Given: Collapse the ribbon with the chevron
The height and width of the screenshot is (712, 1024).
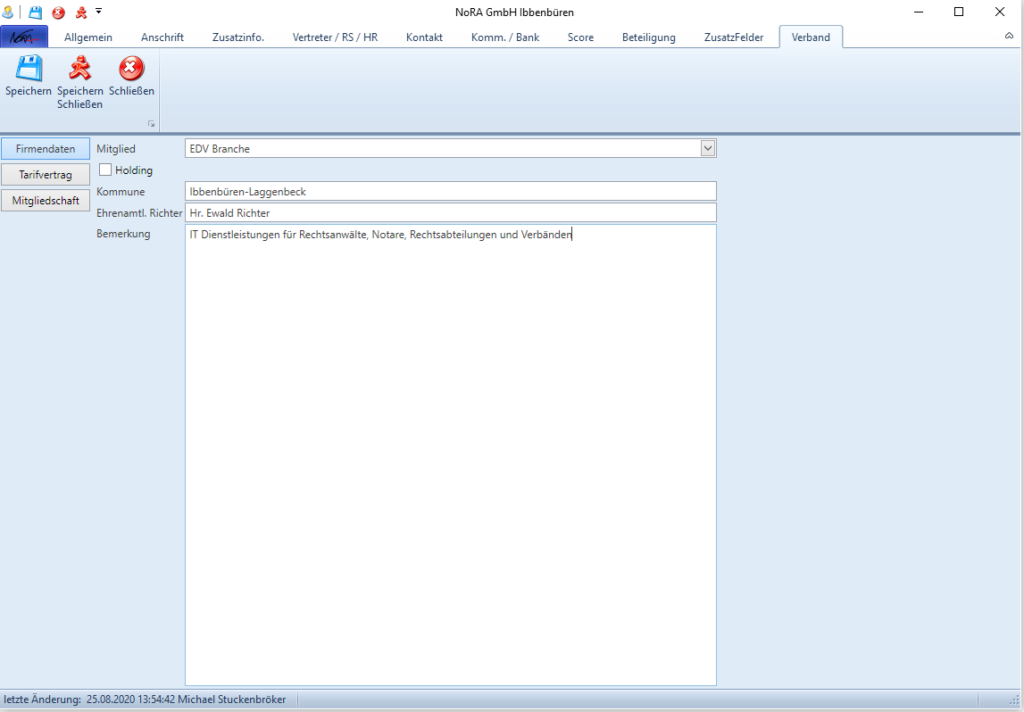Looking at the screenshot, I should click(x=1008, y=36).
